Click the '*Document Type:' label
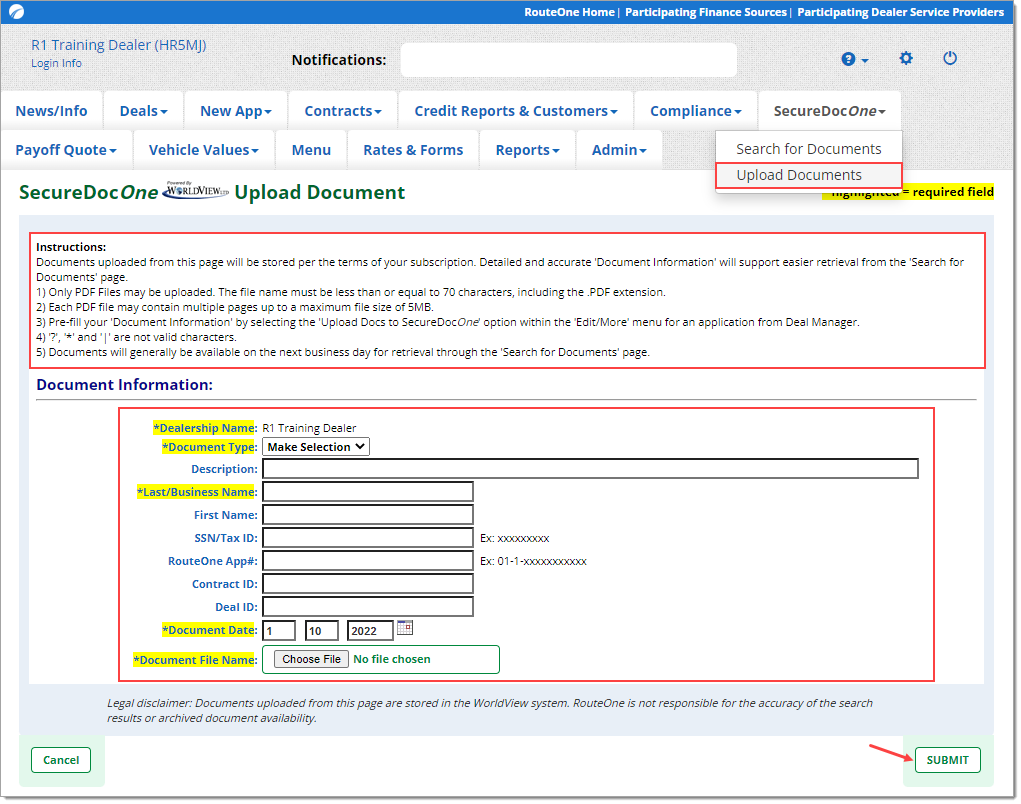 pyautogui.click(x=210, y=447)
